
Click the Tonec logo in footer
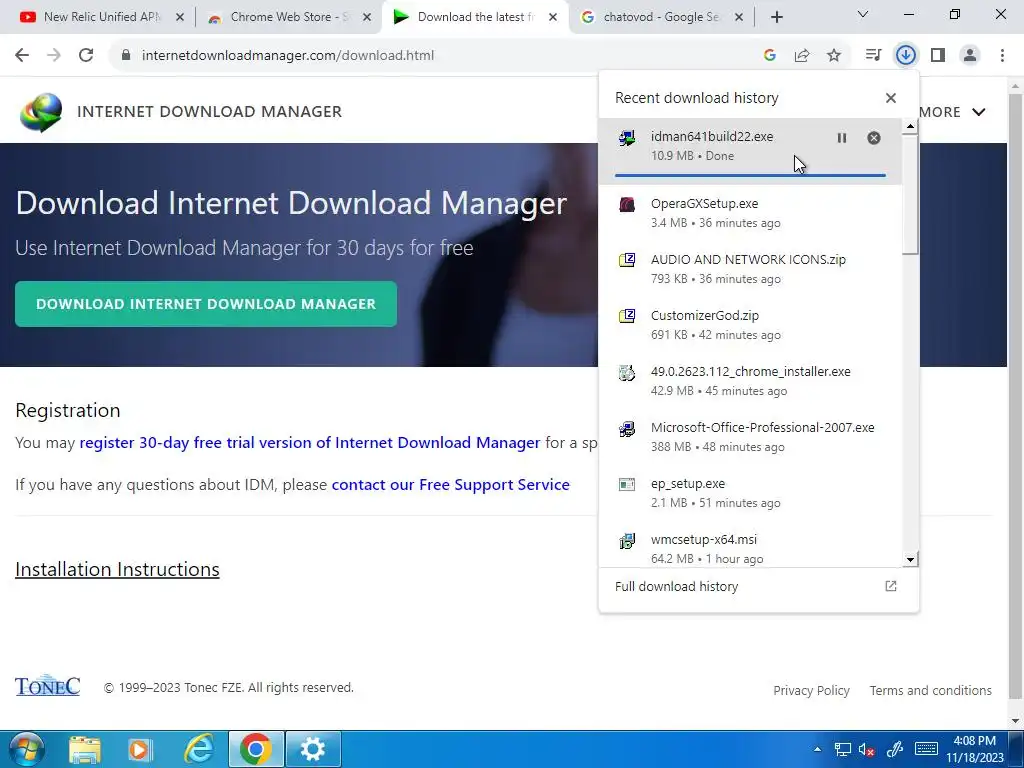click(47, 686)
